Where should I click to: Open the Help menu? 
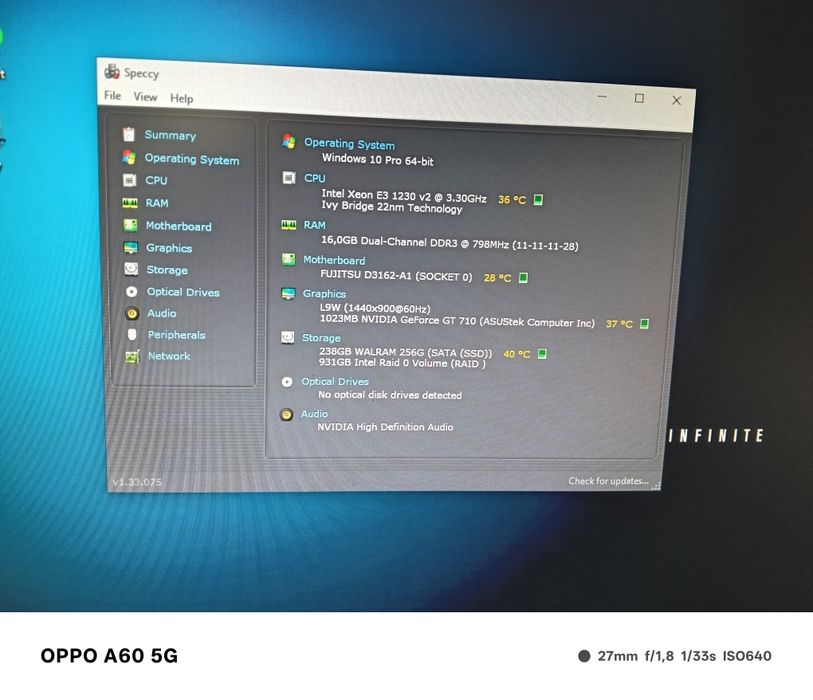pyautogui.click(x=181, y=99)
